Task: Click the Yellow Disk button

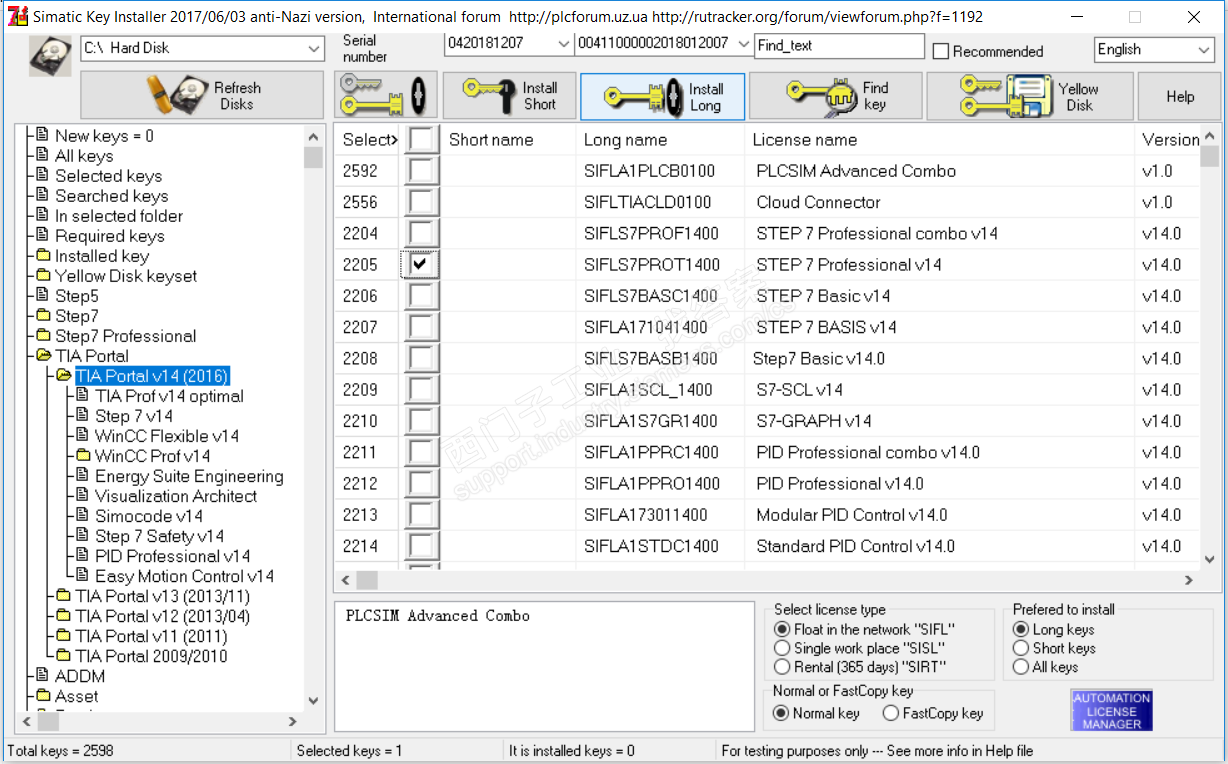Action: click(x=1030, y=96)
